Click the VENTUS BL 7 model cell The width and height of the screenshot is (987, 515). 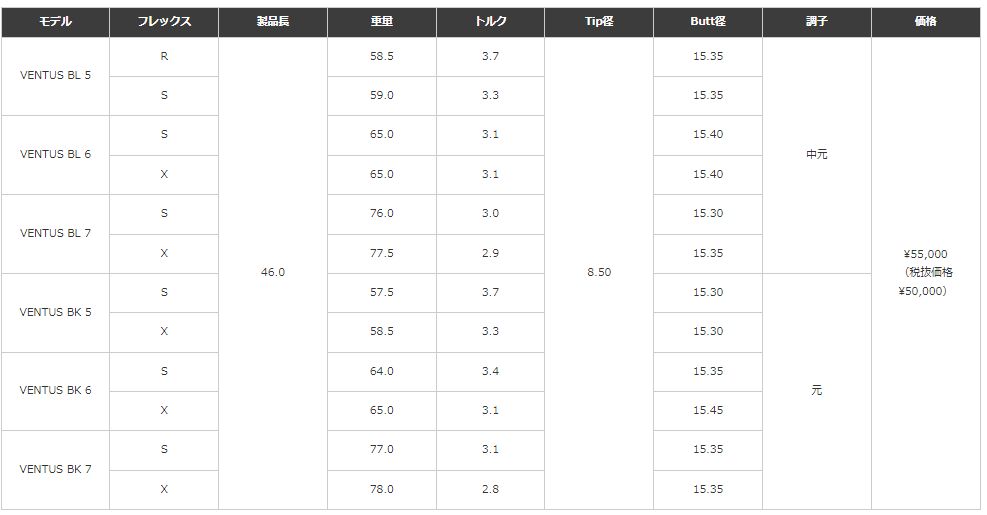[55, 233]
